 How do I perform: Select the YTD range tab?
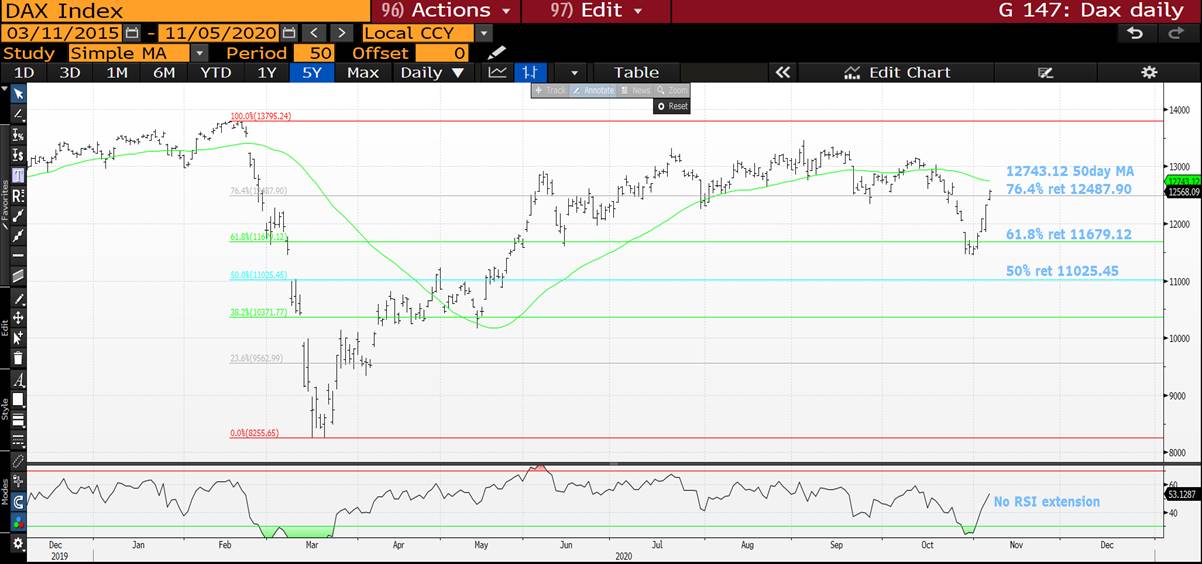(x=216, y=72)
